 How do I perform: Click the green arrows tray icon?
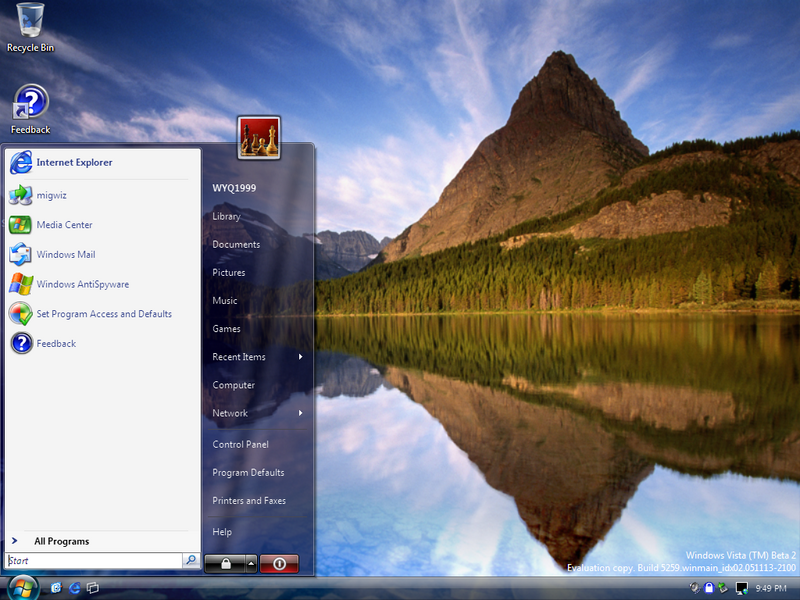(x=723, y=588)
